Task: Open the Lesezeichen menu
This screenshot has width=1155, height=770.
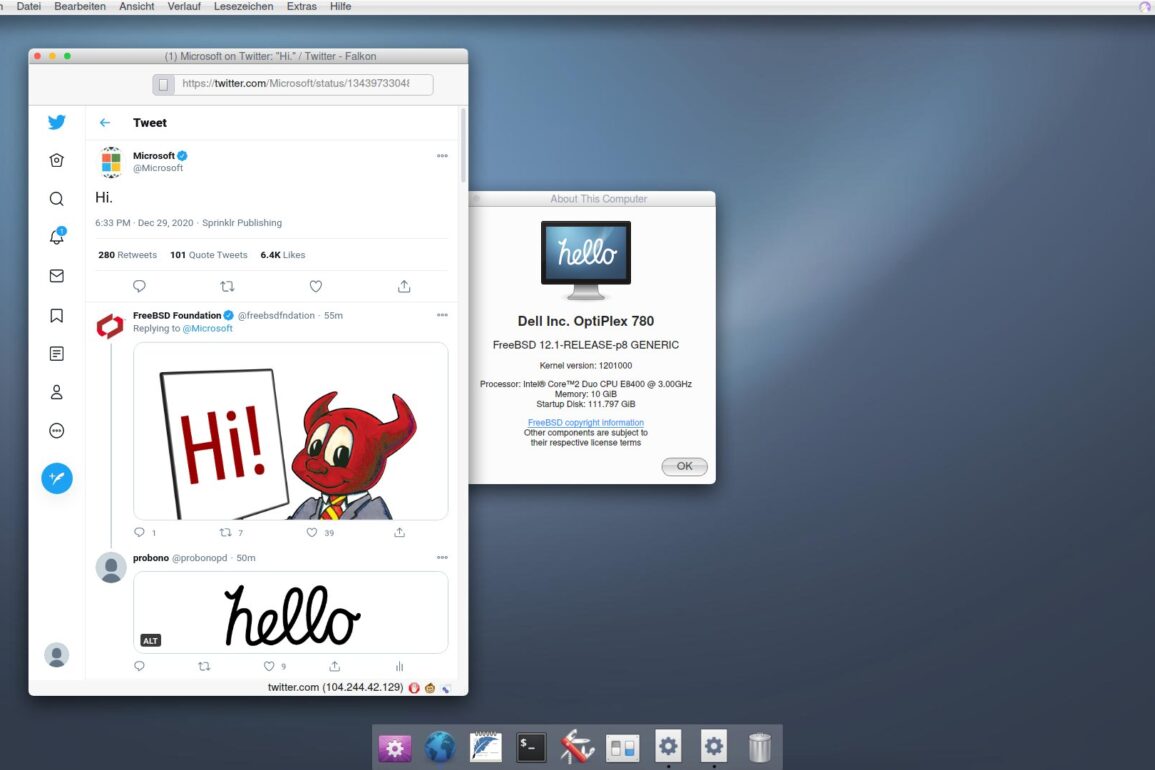Action: (x=243, y=6)
